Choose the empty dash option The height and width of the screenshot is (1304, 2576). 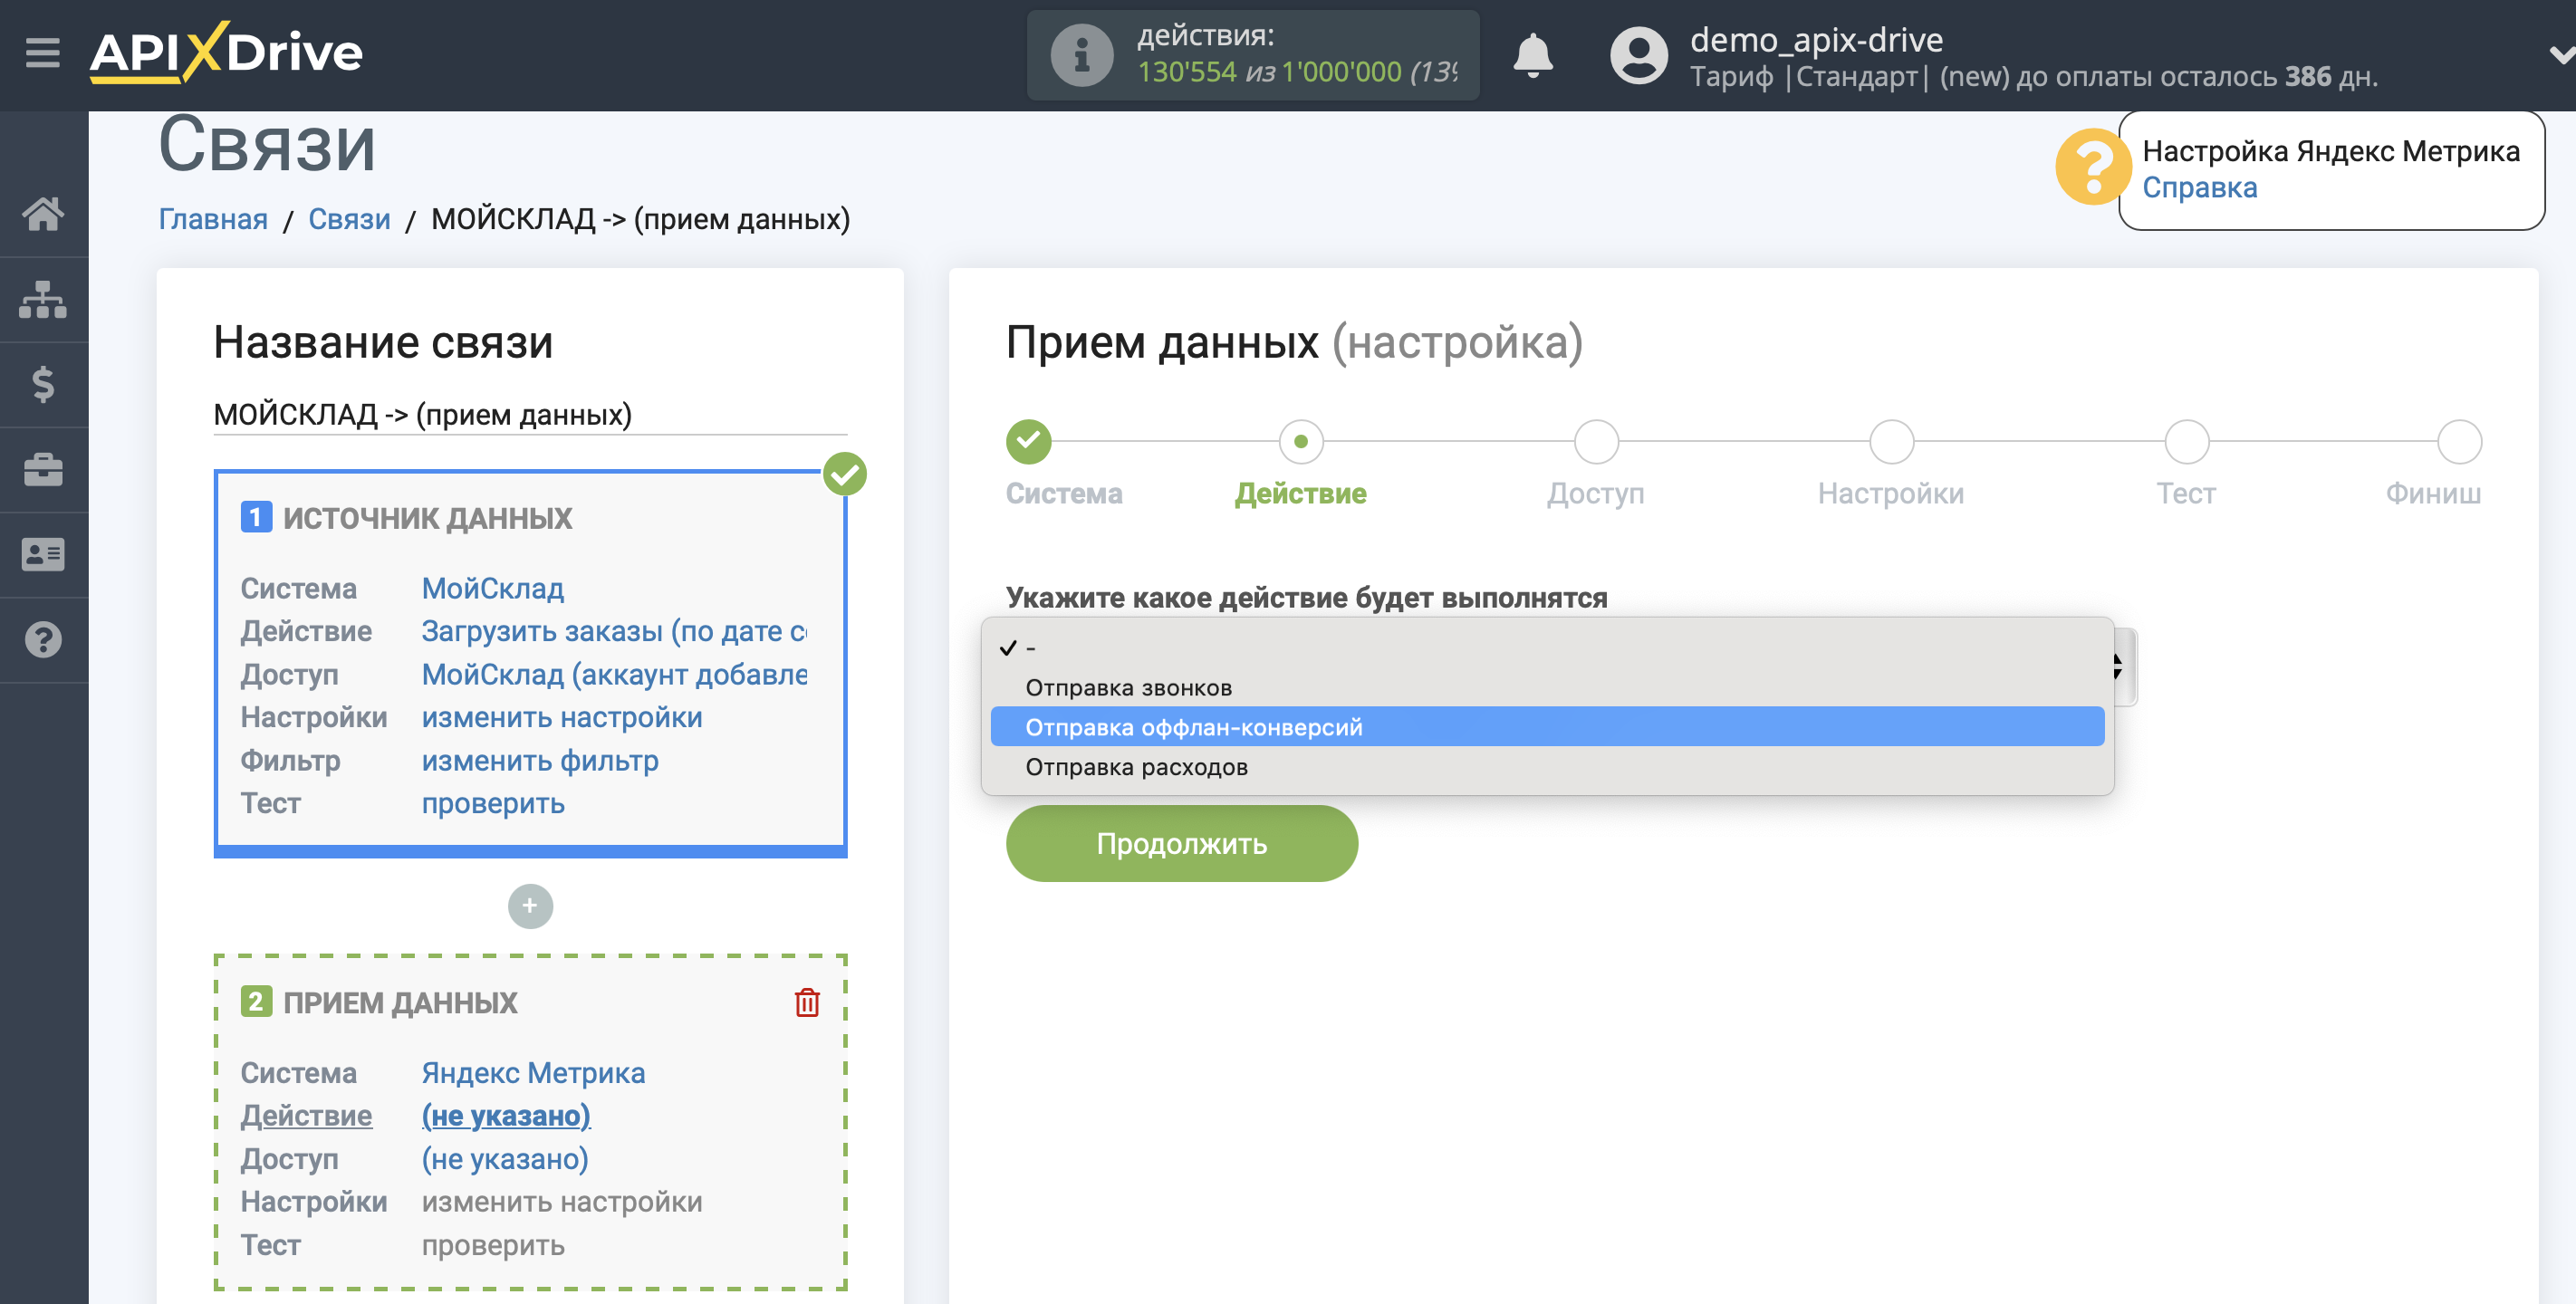(x=1547, y=648)
